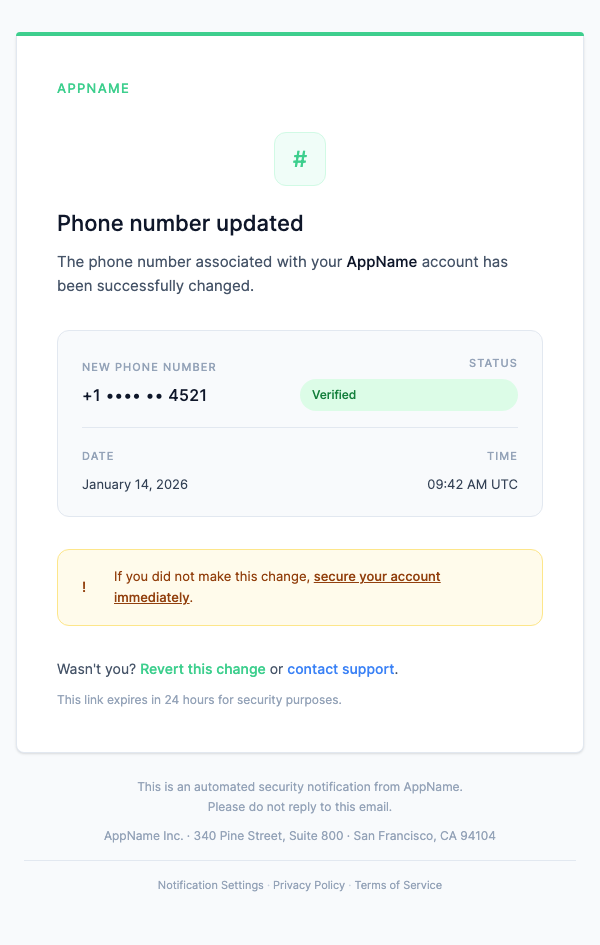Click the exclamation warning icon
The image size is (600, 945).
[84, 586]
